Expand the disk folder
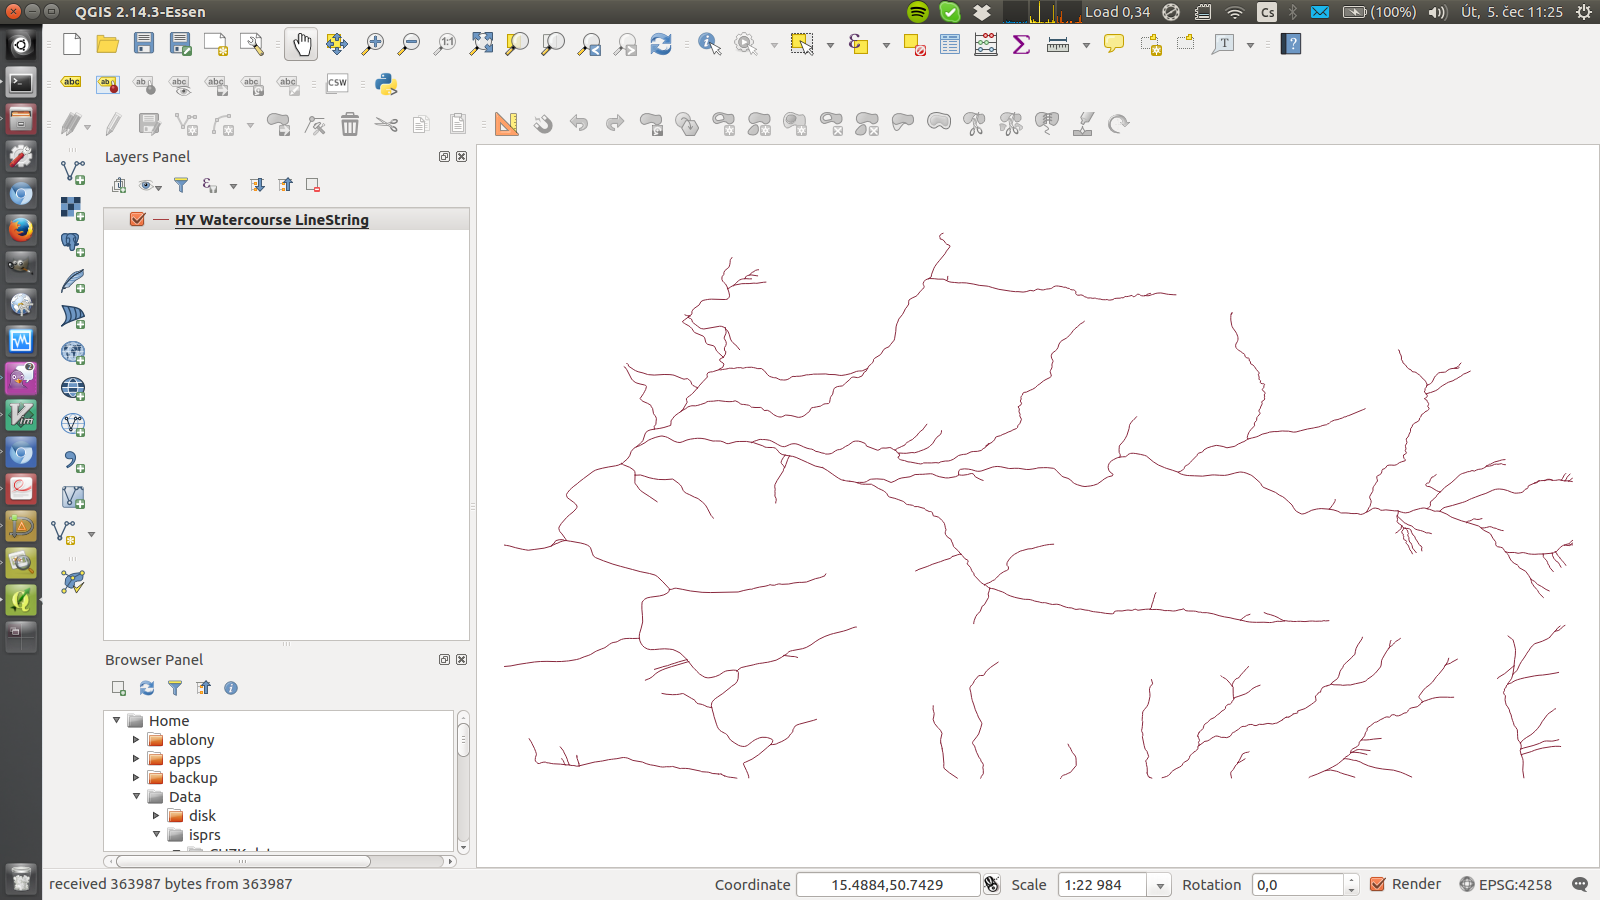 click(157, 815)
